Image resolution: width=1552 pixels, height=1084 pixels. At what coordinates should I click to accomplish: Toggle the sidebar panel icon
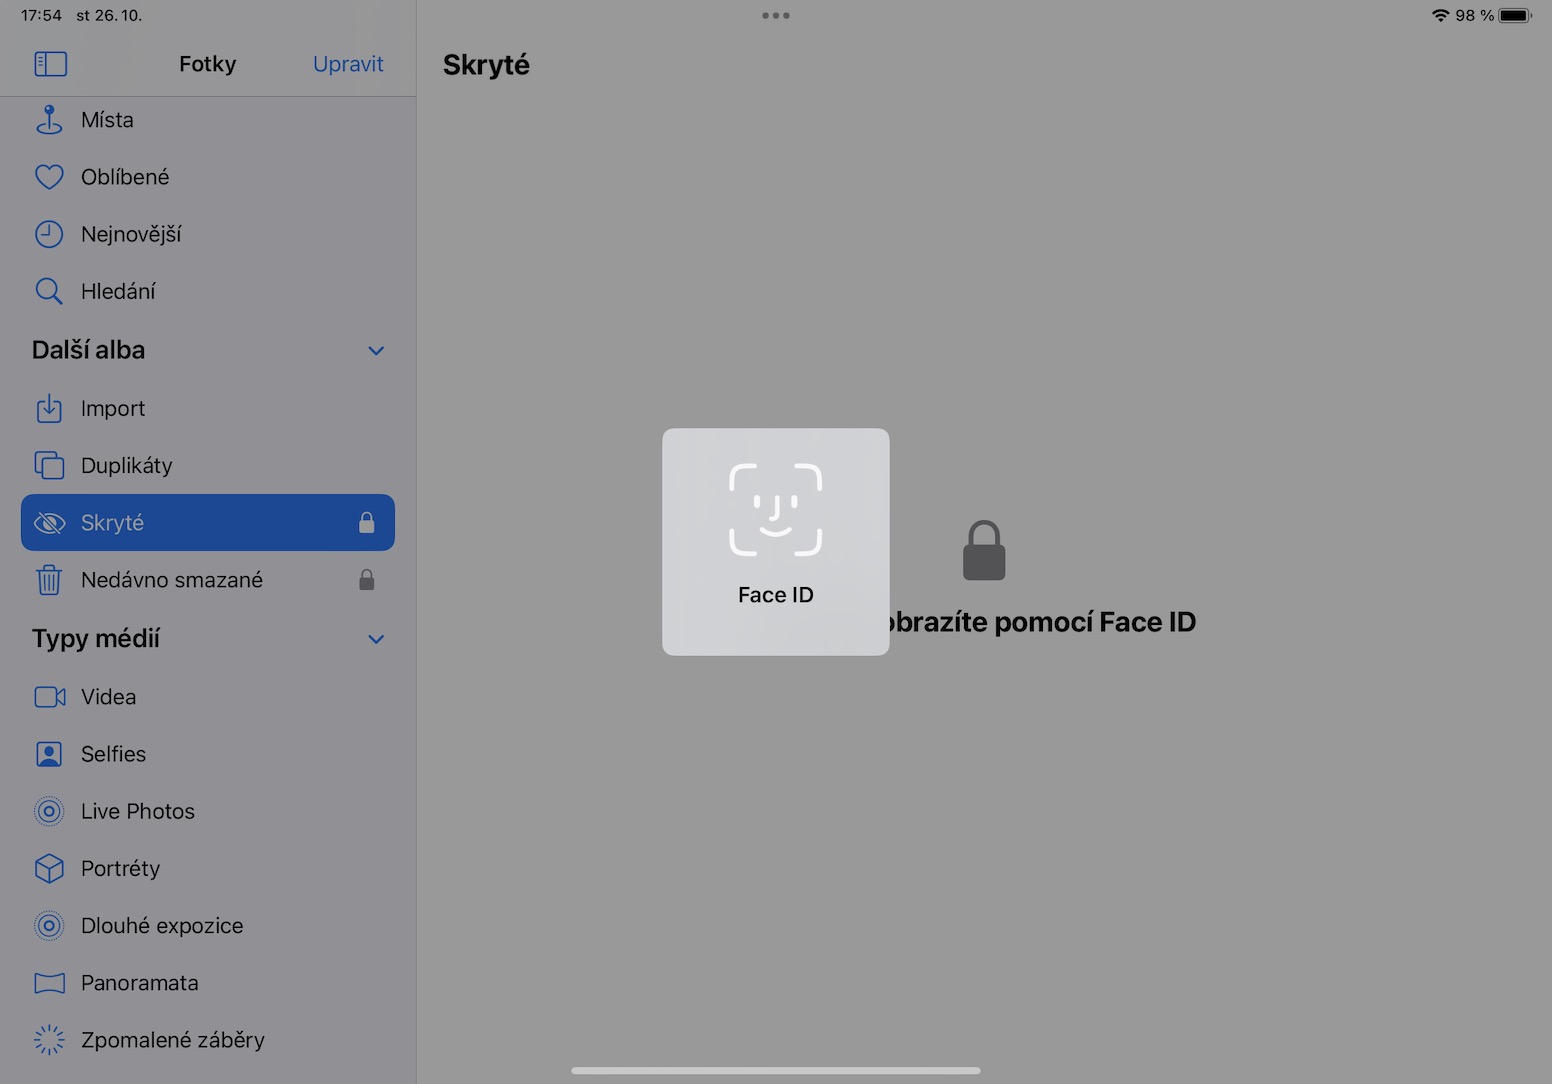coord(50,64)
